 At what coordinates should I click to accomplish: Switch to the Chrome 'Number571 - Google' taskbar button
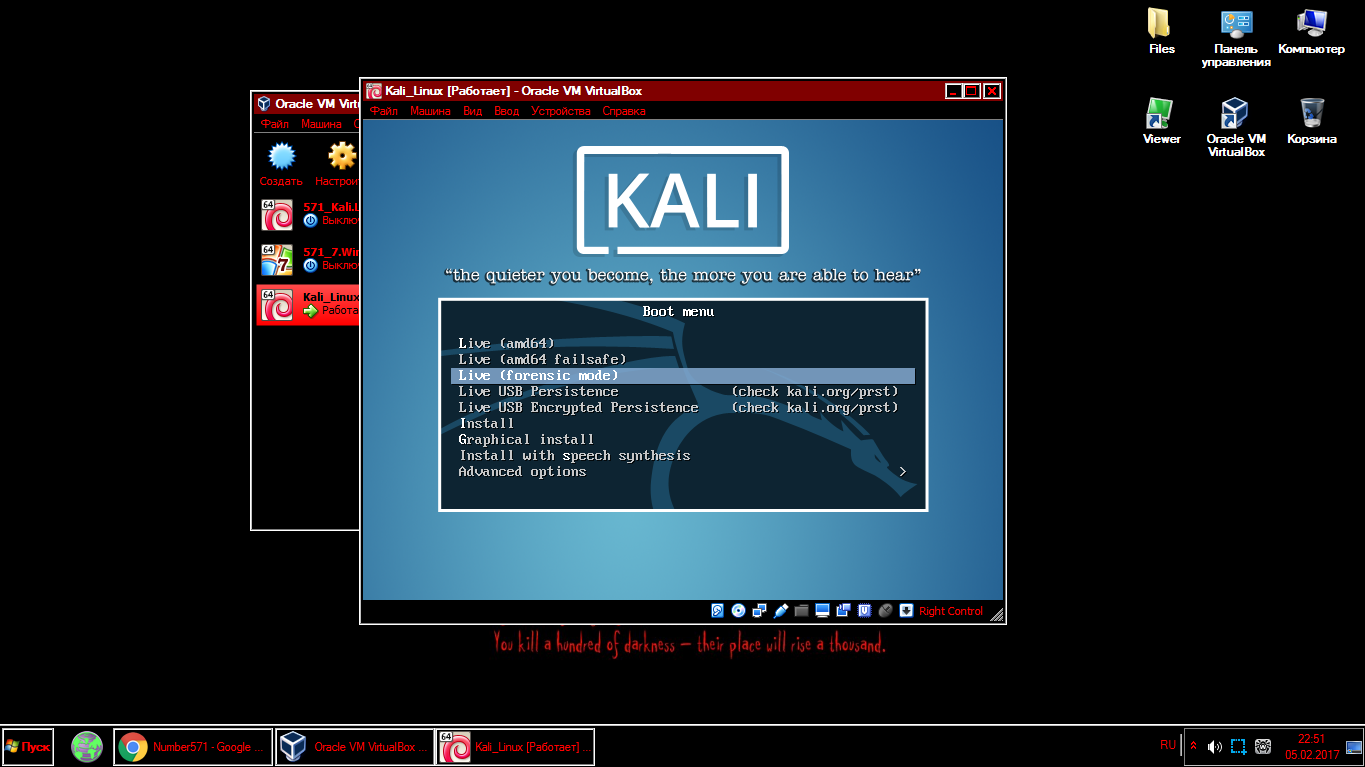click(x=193, y=746)
